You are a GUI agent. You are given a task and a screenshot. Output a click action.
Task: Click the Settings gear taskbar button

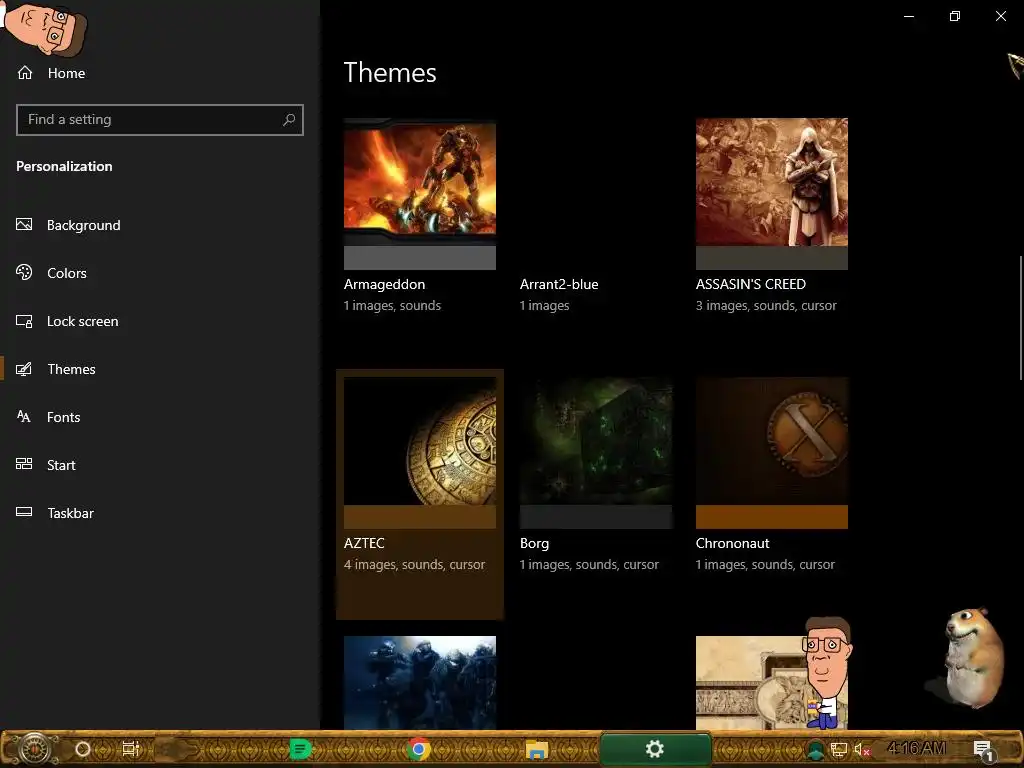coord(655,749)
